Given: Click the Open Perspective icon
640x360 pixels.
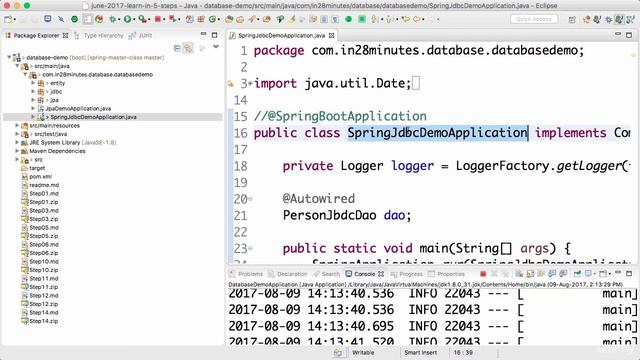Looking at the screenshot, I should point(572,19).
